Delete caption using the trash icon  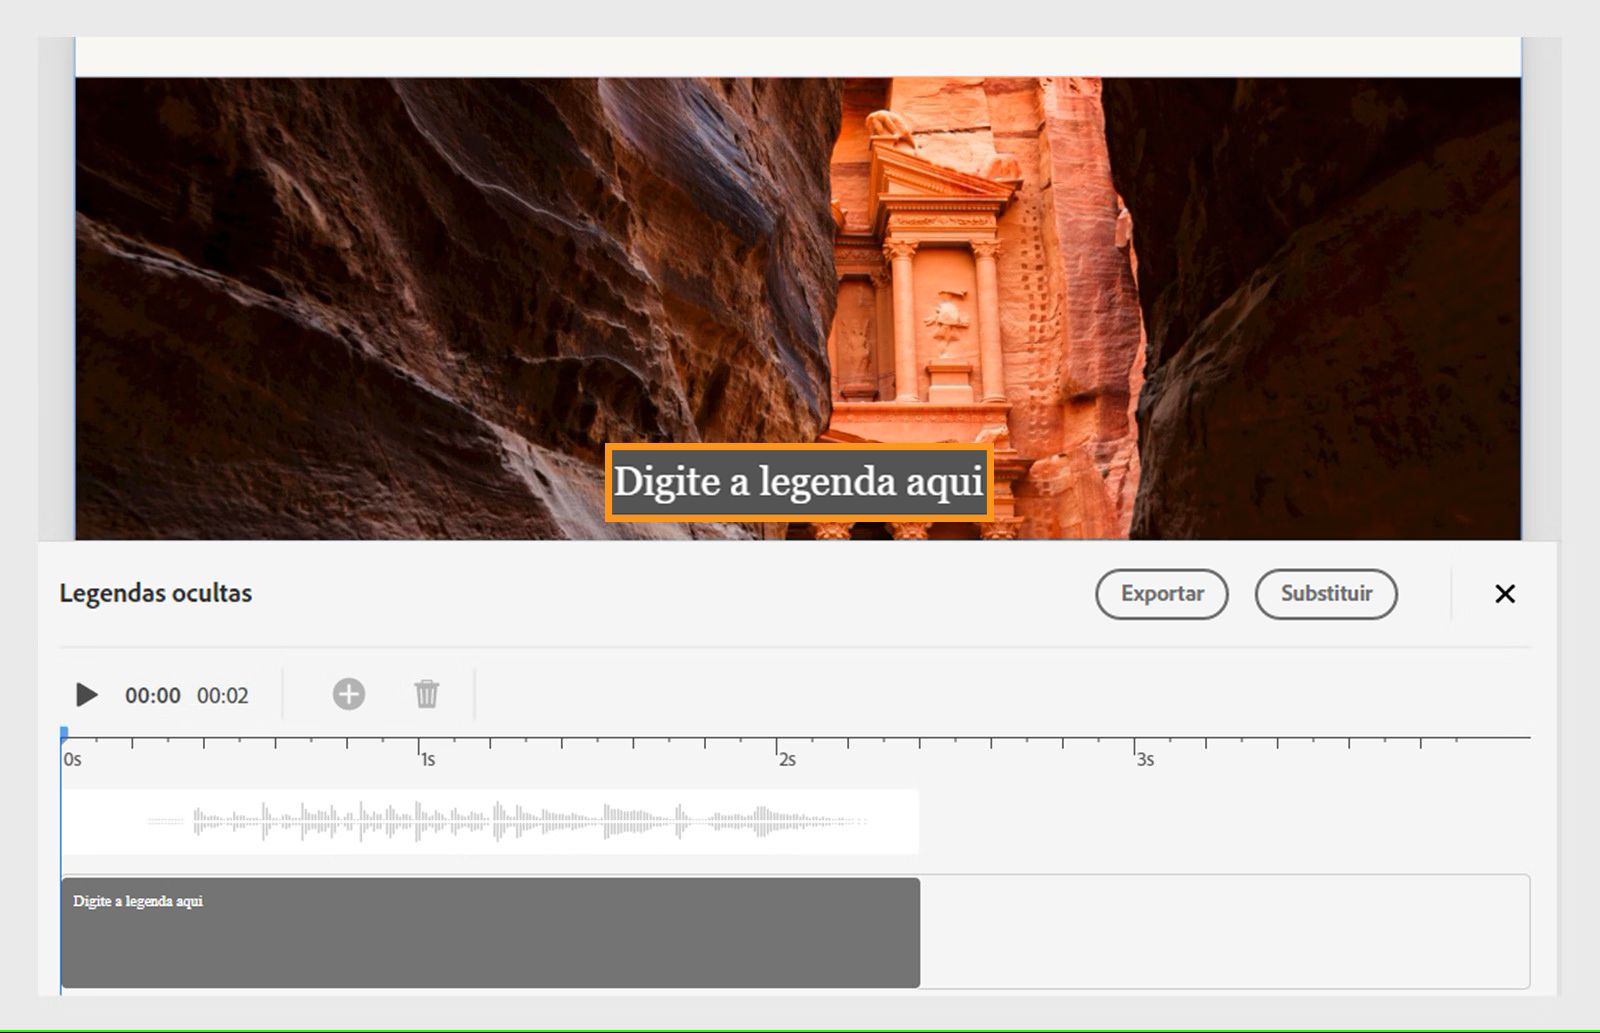tap(427, 694)
